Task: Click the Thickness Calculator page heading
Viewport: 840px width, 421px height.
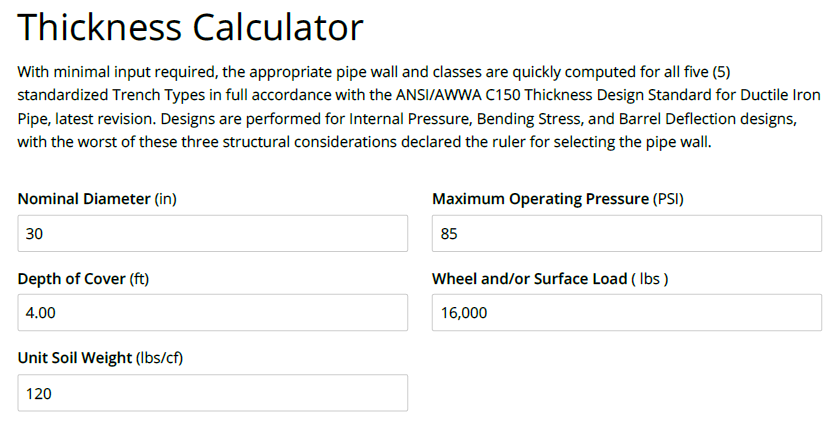Action: 190,28
